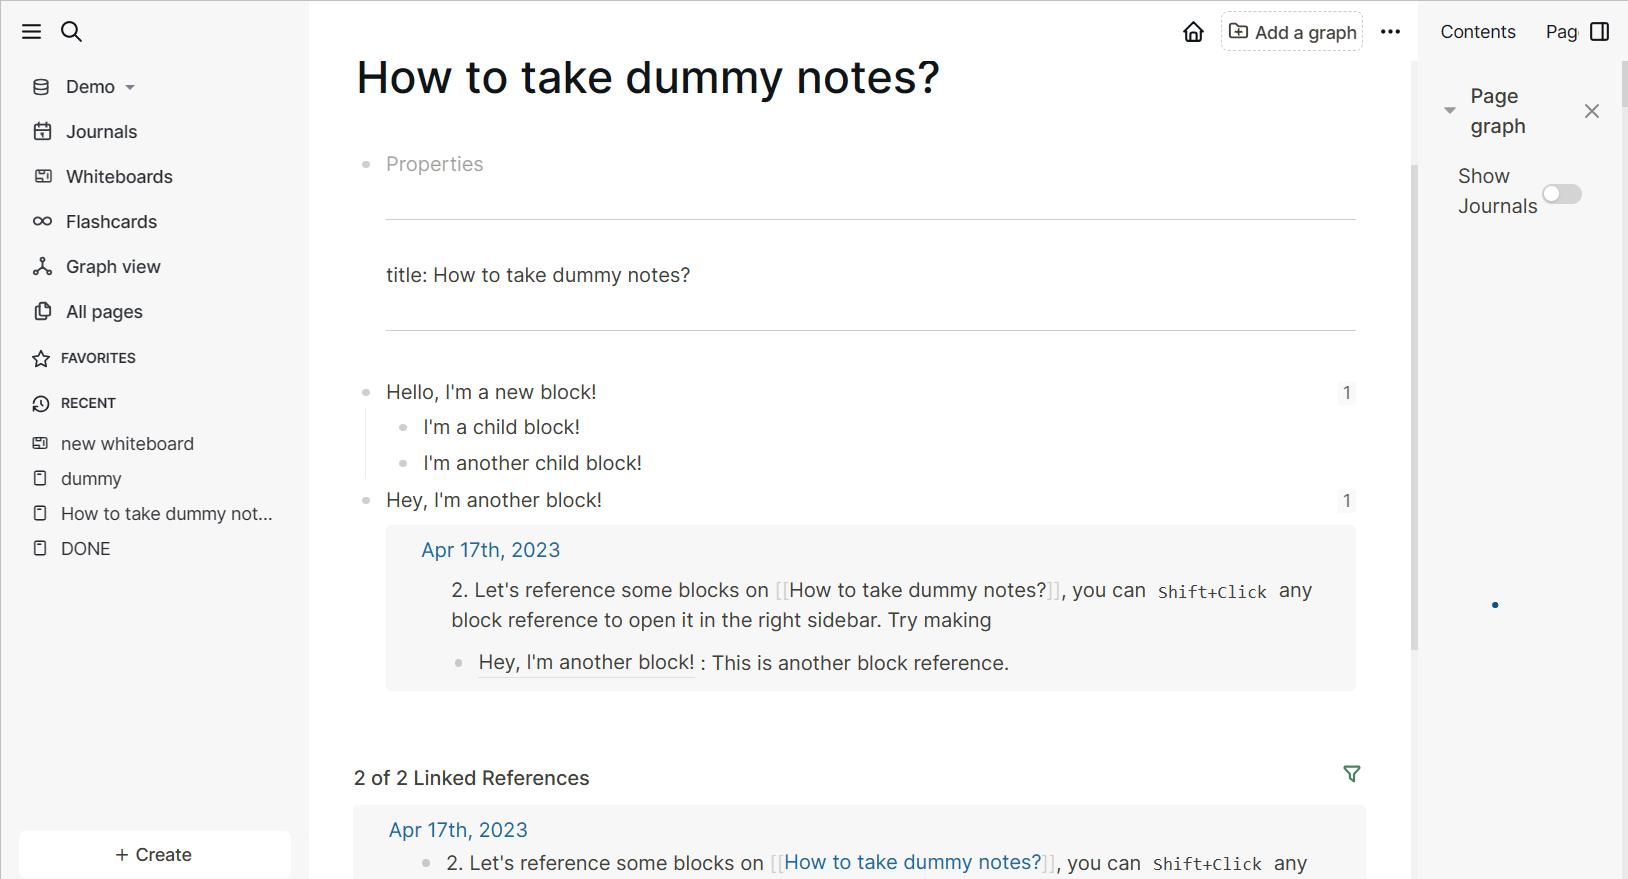Go home via the house icon
1628x879 pixels.
(1193, 32)
